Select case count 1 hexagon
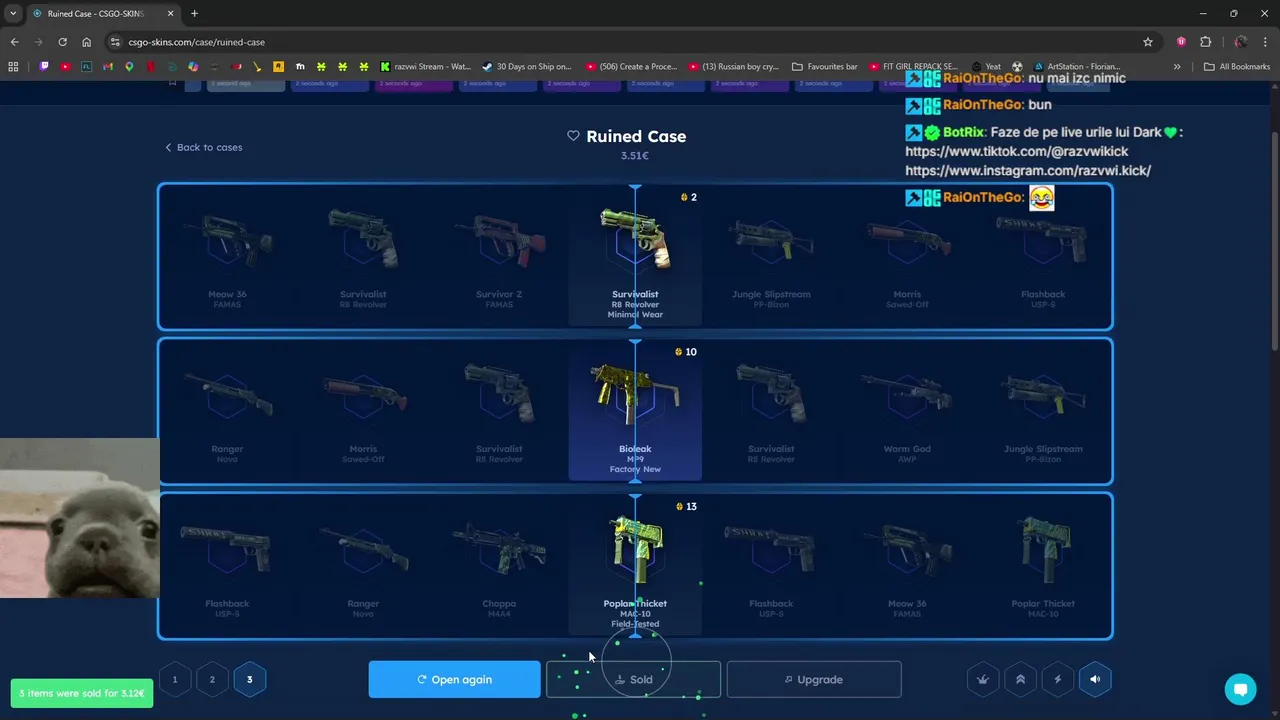Screen dimensions: 1280x720 pyautogui.click(x=174, y=680)
